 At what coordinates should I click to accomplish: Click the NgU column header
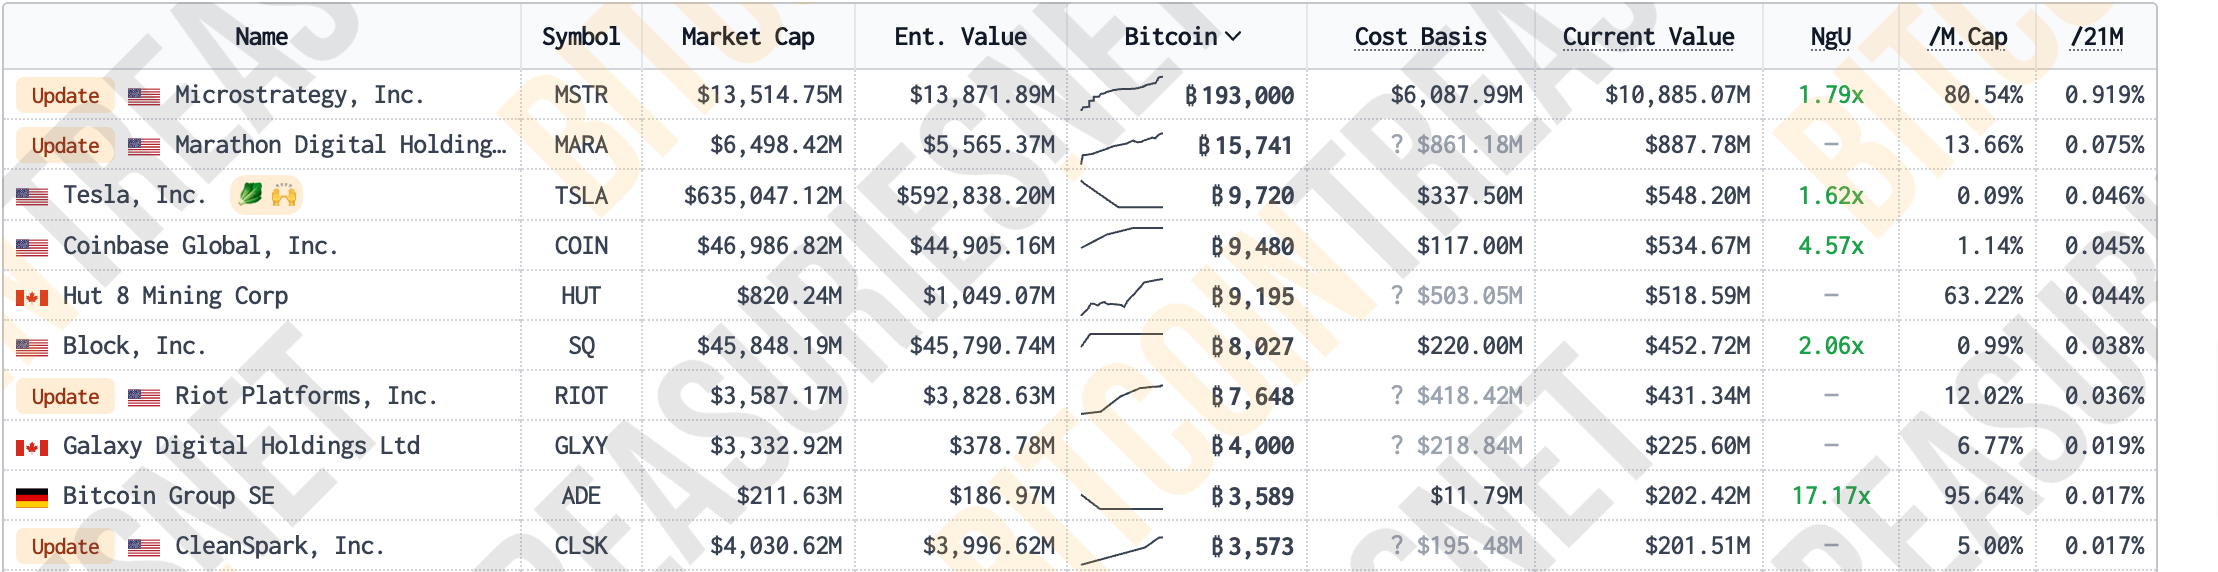1830,37
